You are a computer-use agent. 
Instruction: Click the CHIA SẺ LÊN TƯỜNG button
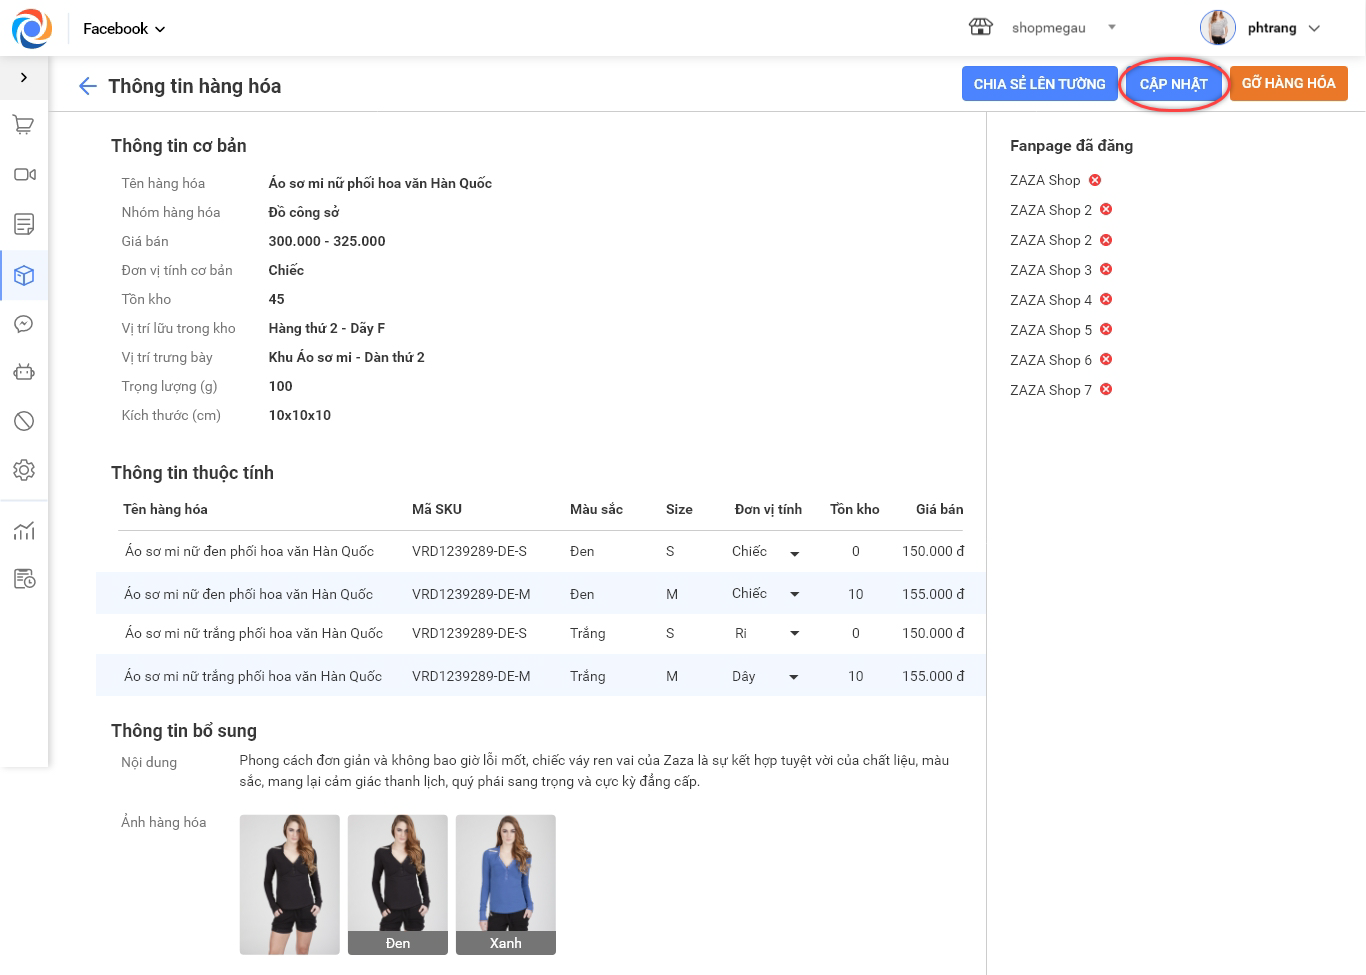point(1039,84)
